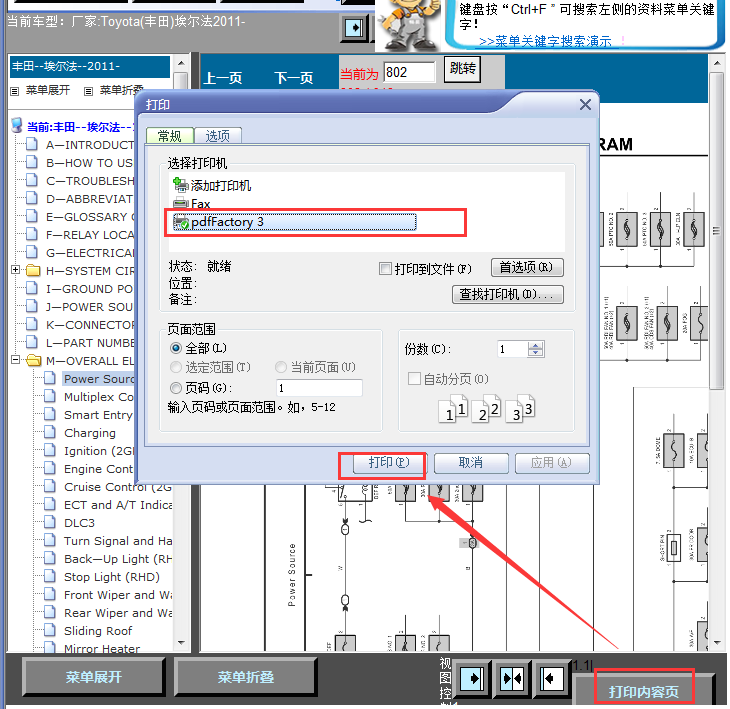The height and width of the screenshot is (709, 730).
Task: Collapse the M—OVERALL EL tree node
Action: [x=15, y=360]
